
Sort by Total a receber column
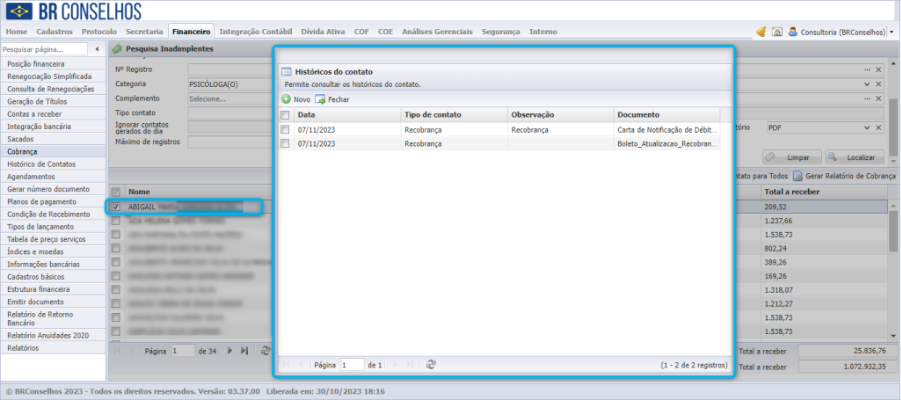(x=825, y=191)
